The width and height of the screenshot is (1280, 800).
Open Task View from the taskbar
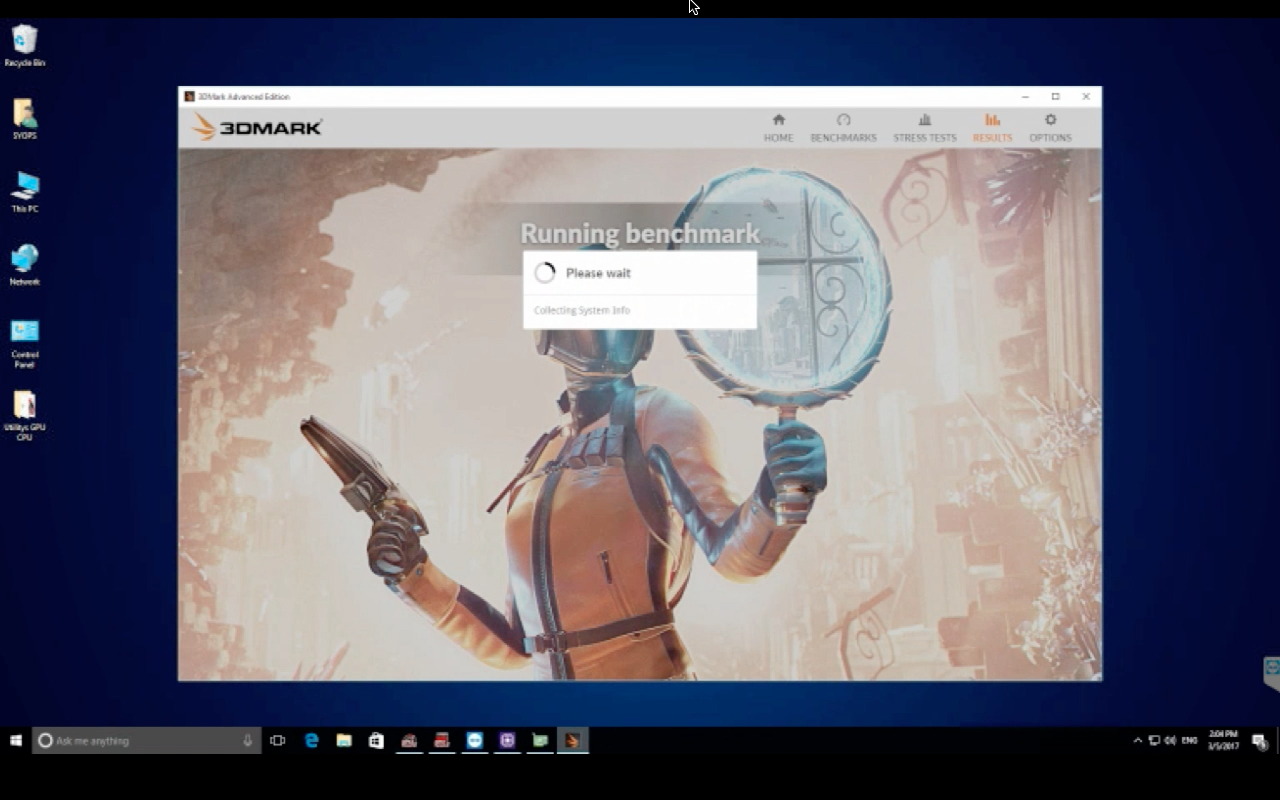pos(278,741)
